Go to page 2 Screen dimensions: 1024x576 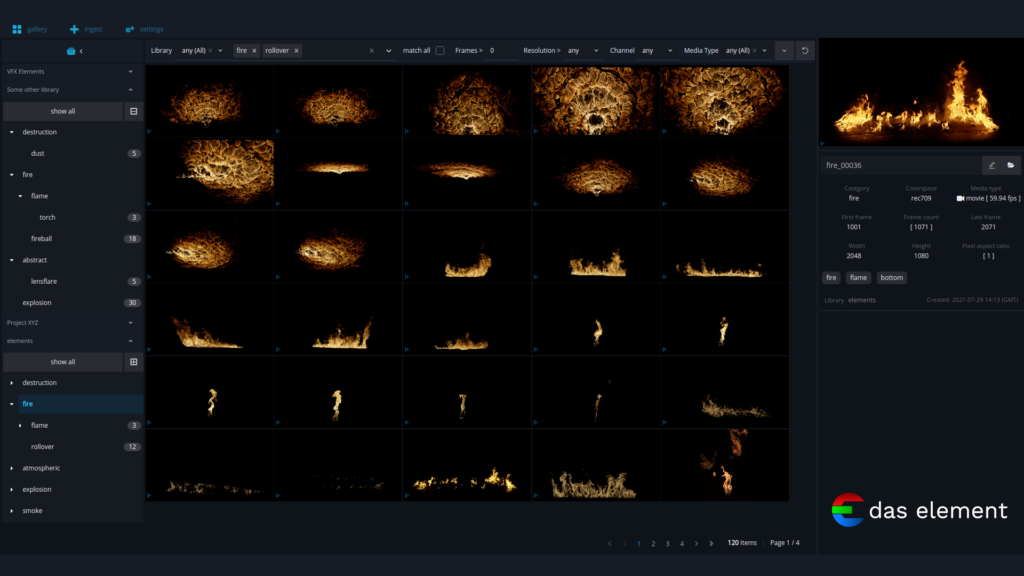(x=653, y=543)
